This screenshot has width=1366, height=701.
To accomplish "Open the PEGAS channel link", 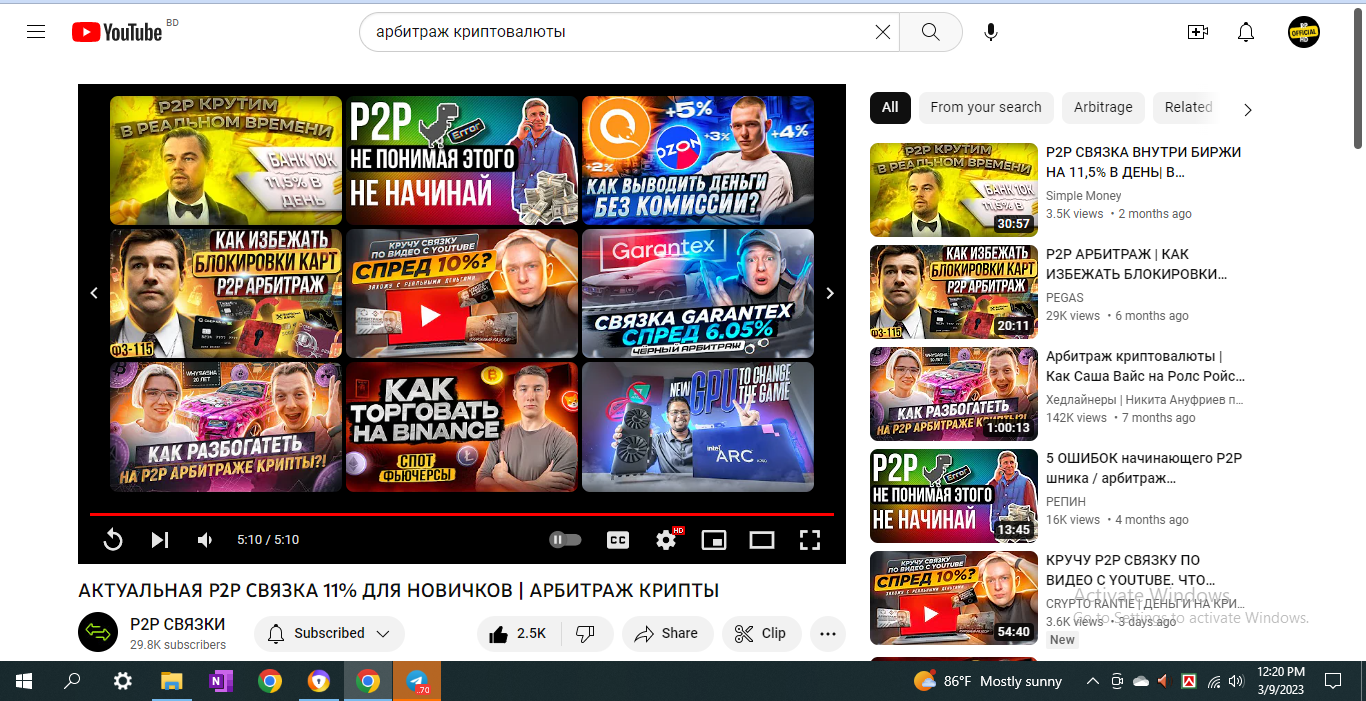I will tap(1065, 298).
